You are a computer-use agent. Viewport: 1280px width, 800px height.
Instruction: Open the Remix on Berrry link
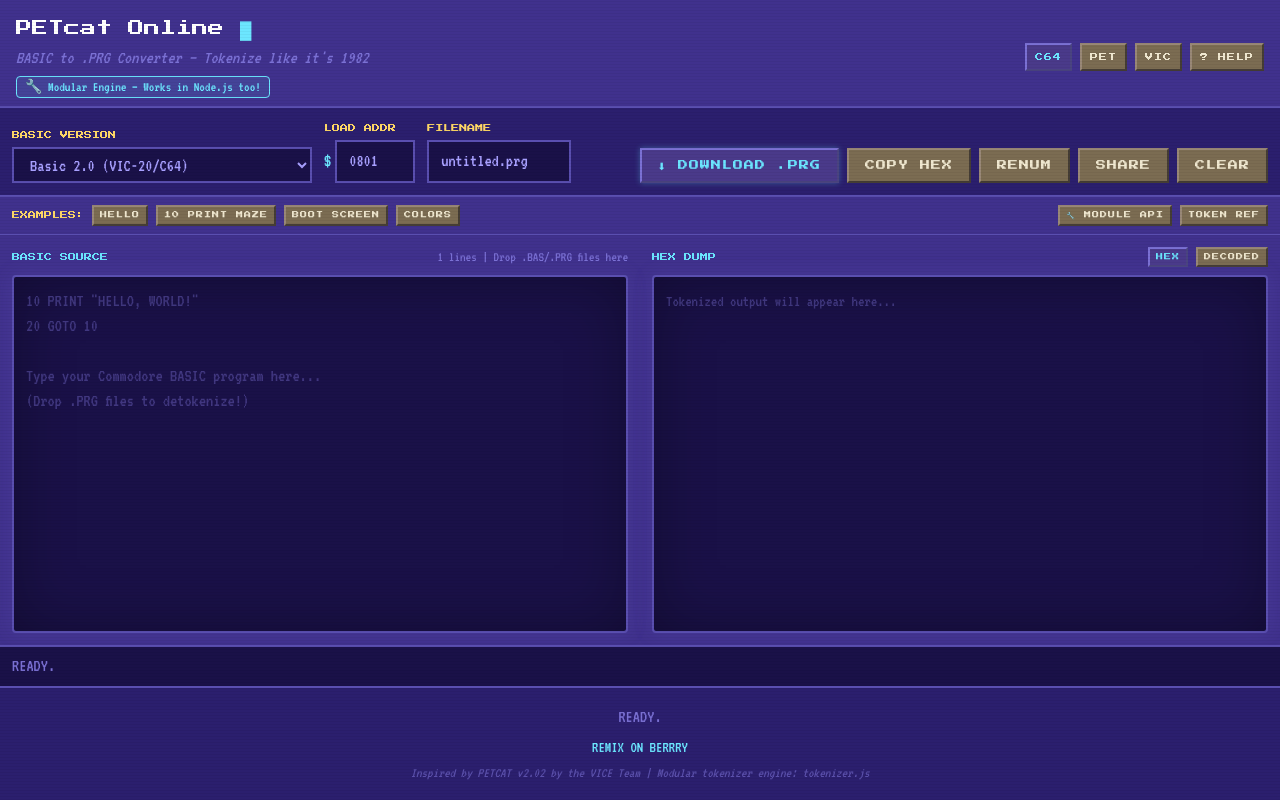640,748
